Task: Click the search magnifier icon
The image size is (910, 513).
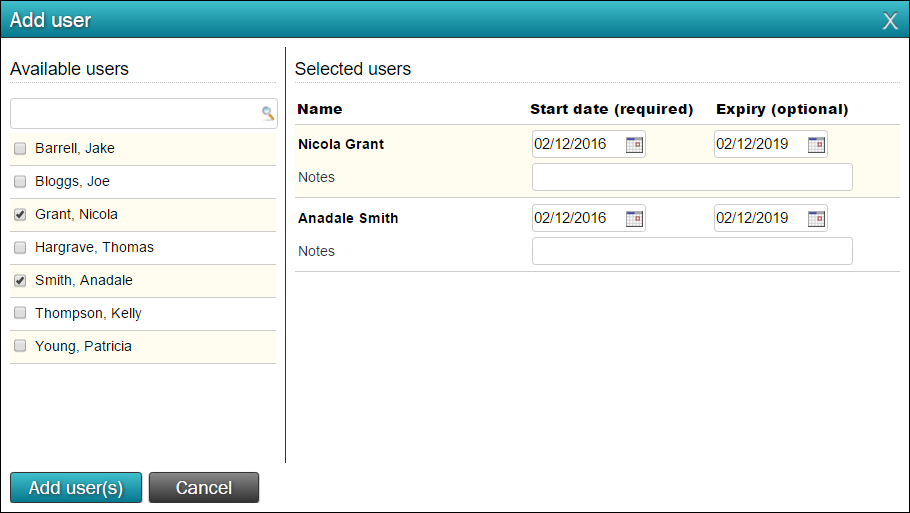Action: click(x=268, y=113)
